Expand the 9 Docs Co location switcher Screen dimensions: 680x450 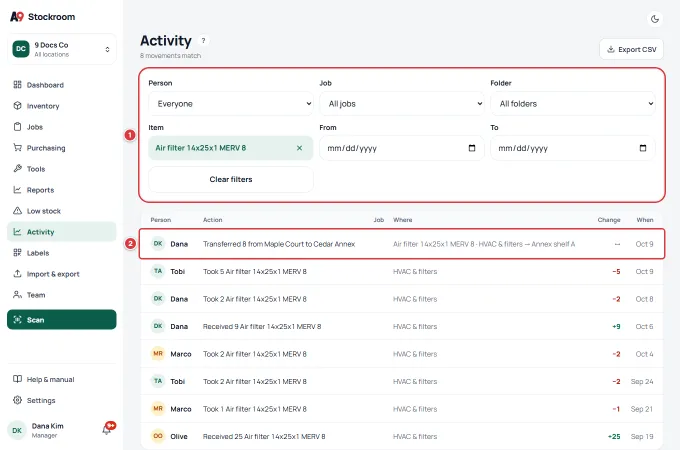62,49
